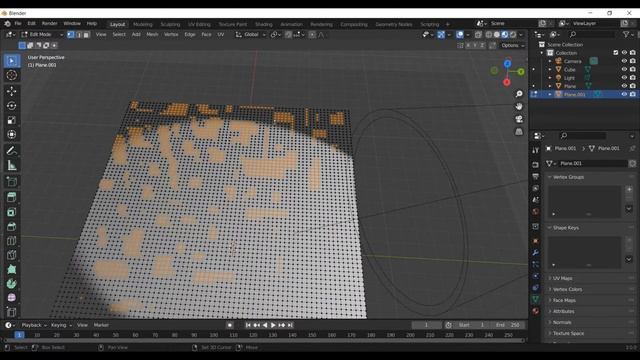This screenshot has height=360, width=640.
Task: Select the Add Cube tool
Action: [x=12, y=182]
